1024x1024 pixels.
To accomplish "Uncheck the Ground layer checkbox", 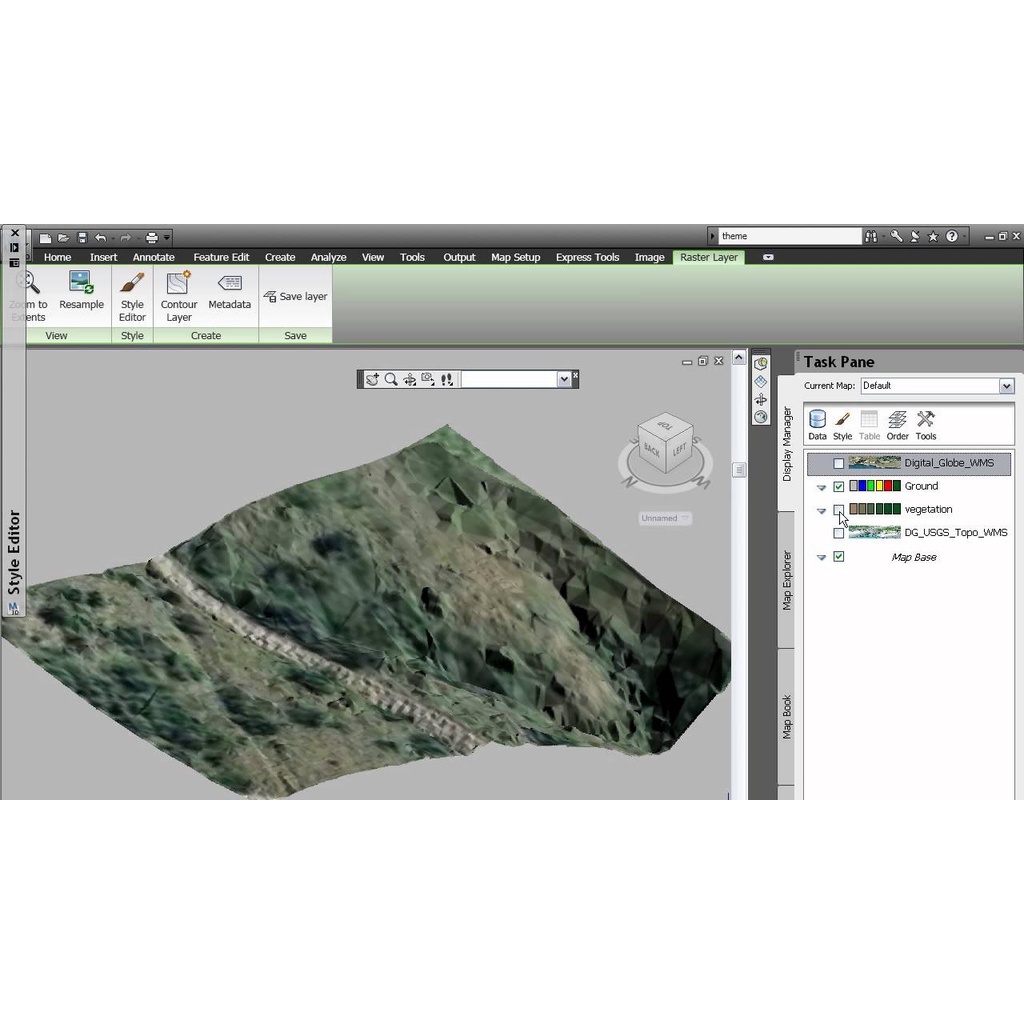I will [x=839, y=487].
